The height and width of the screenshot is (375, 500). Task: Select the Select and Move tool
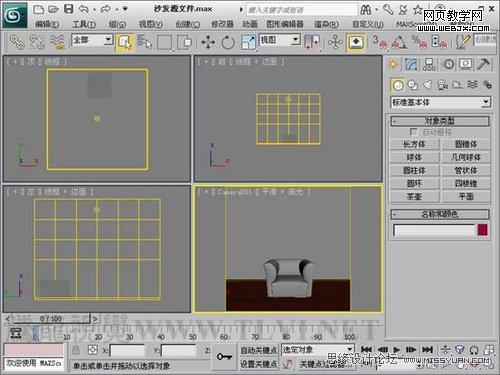(208, 42)
